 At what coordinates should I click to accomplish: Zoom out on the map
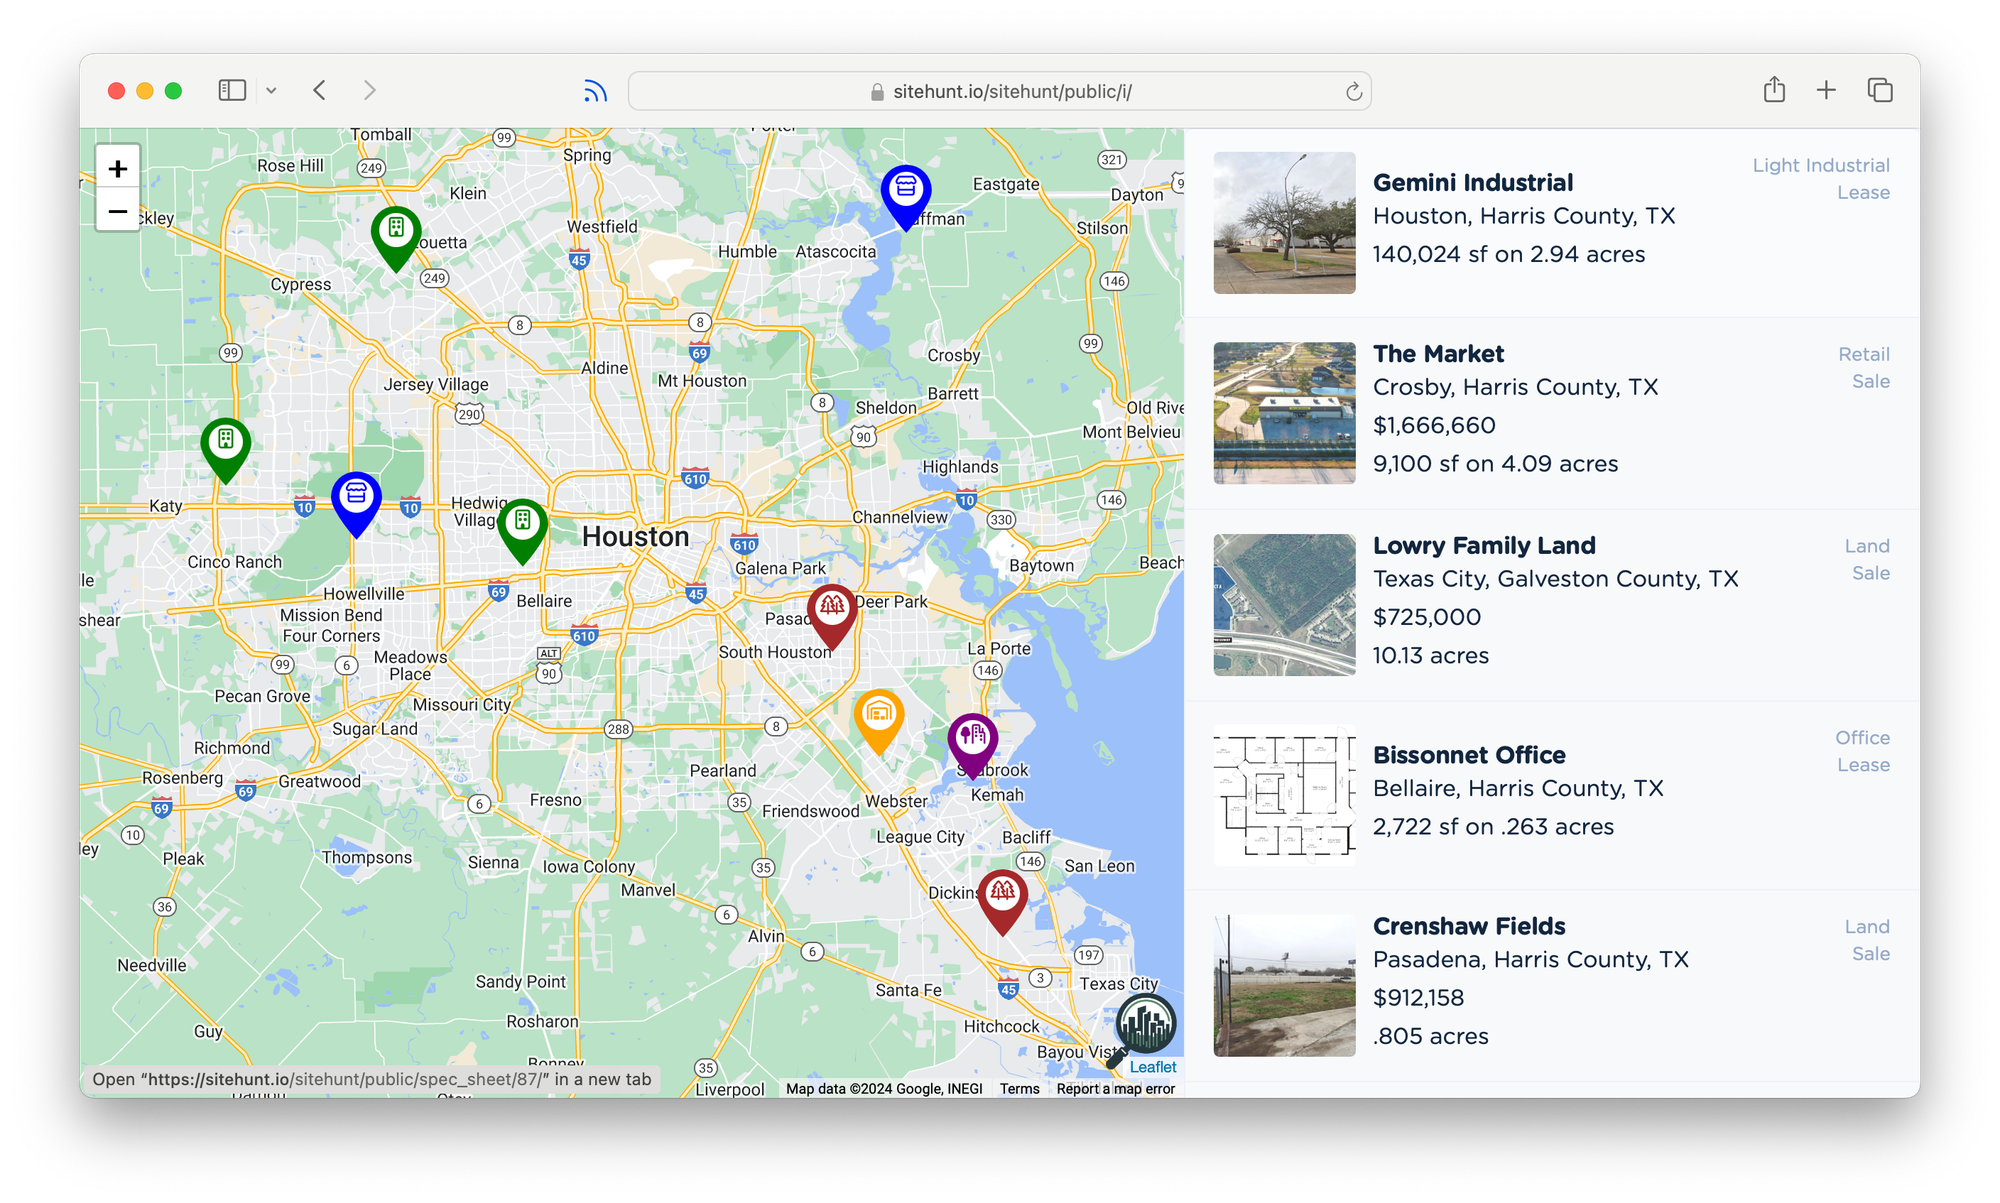[x=118, y=211]
